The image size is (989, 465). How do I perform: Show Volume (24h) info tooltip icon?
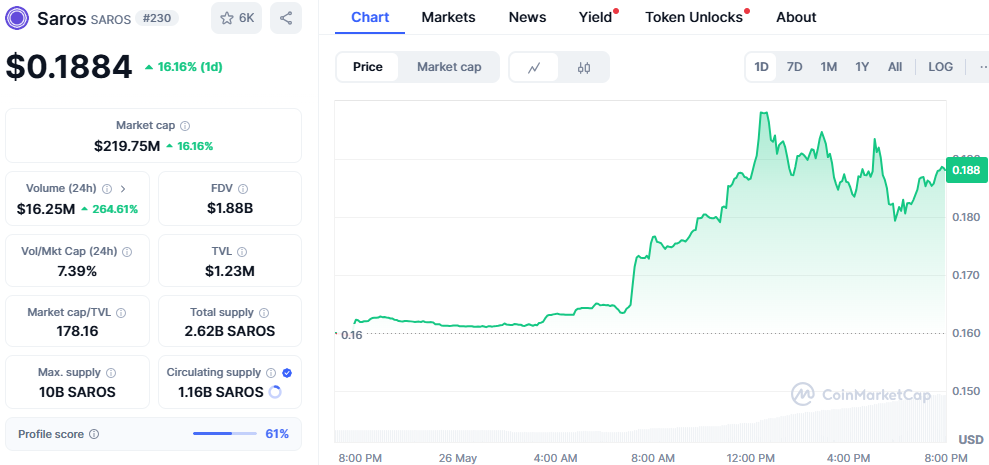tap(107, 189)
